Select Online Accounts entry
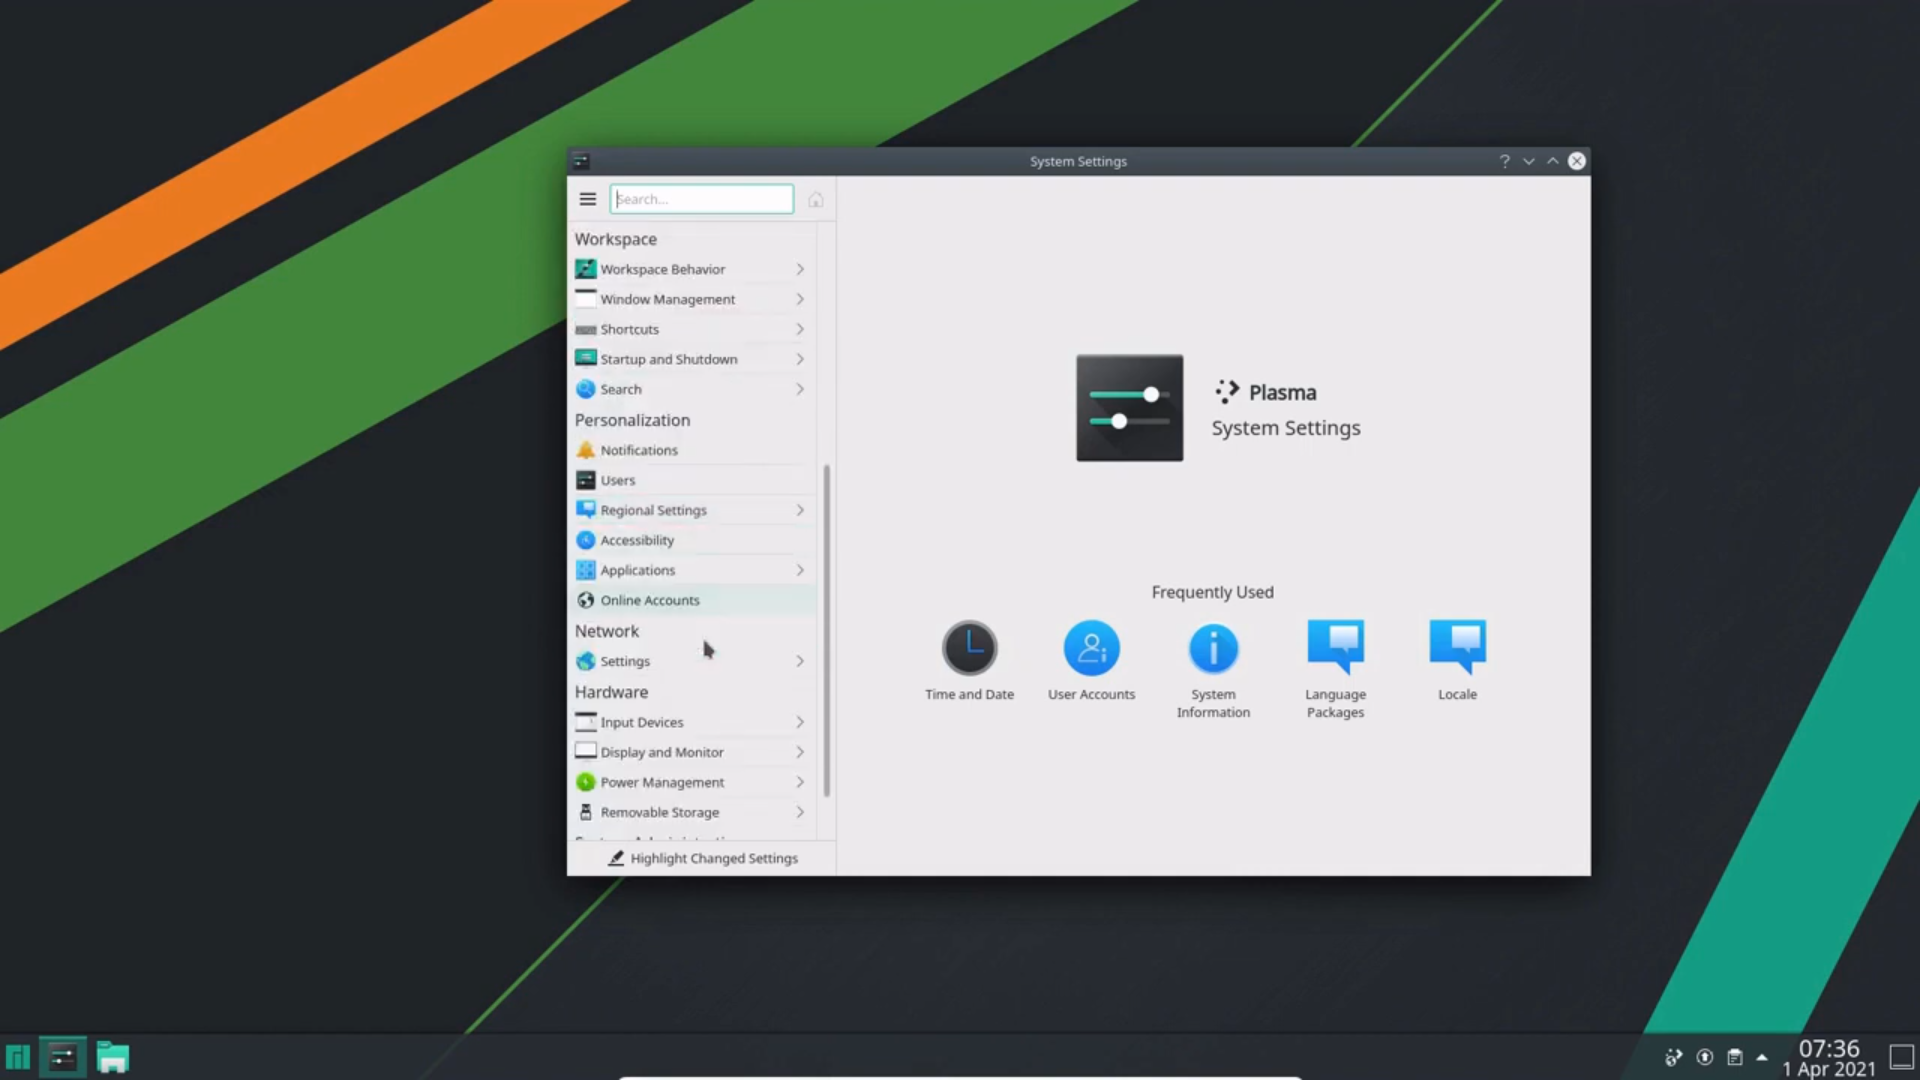The height and width of the screenshot is (1080, 1920). click(650, 600)
